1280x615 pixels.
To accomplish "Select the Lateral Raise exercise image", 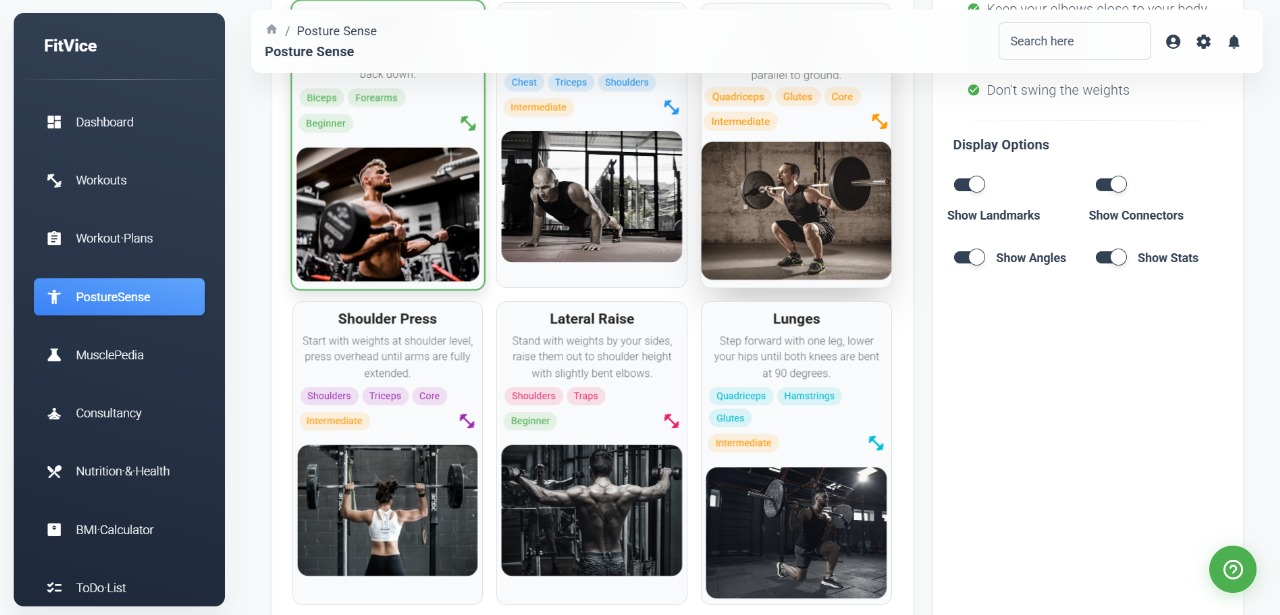I will pos(592,510).
